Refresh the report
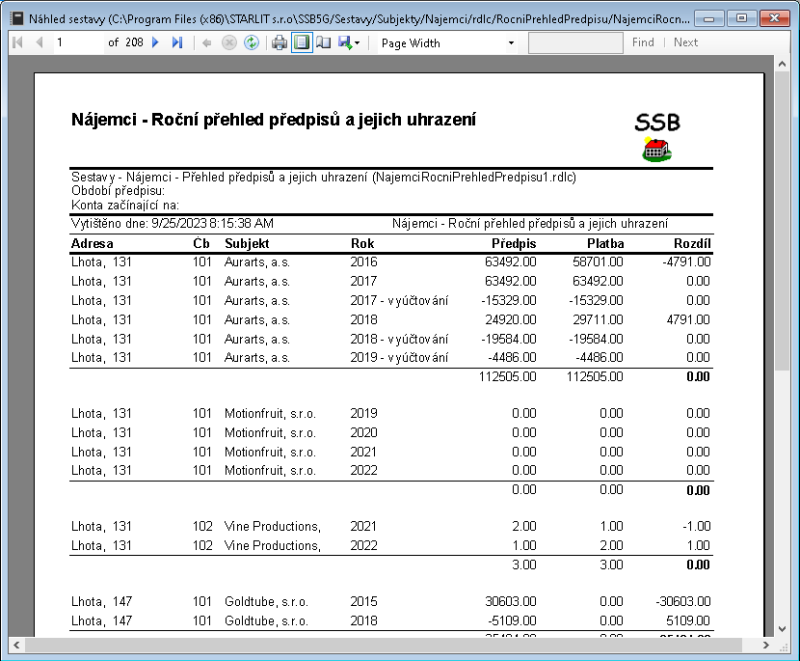Viewport: 800px width, 661px height. coord(251,43)
